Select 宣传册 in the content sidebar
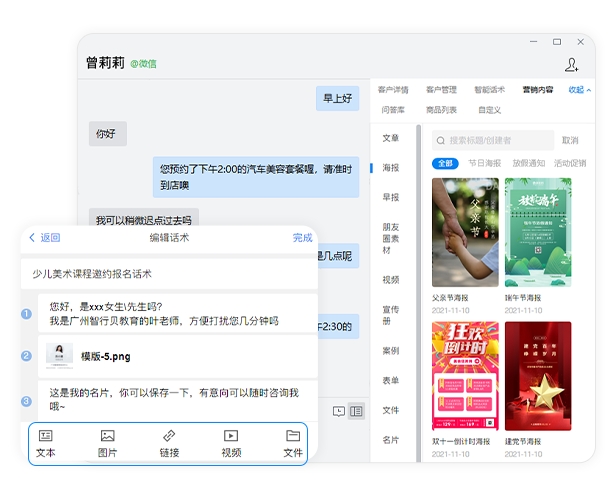Image resolution: width=612 pixels, height=503 pixels. pos(391,315)
